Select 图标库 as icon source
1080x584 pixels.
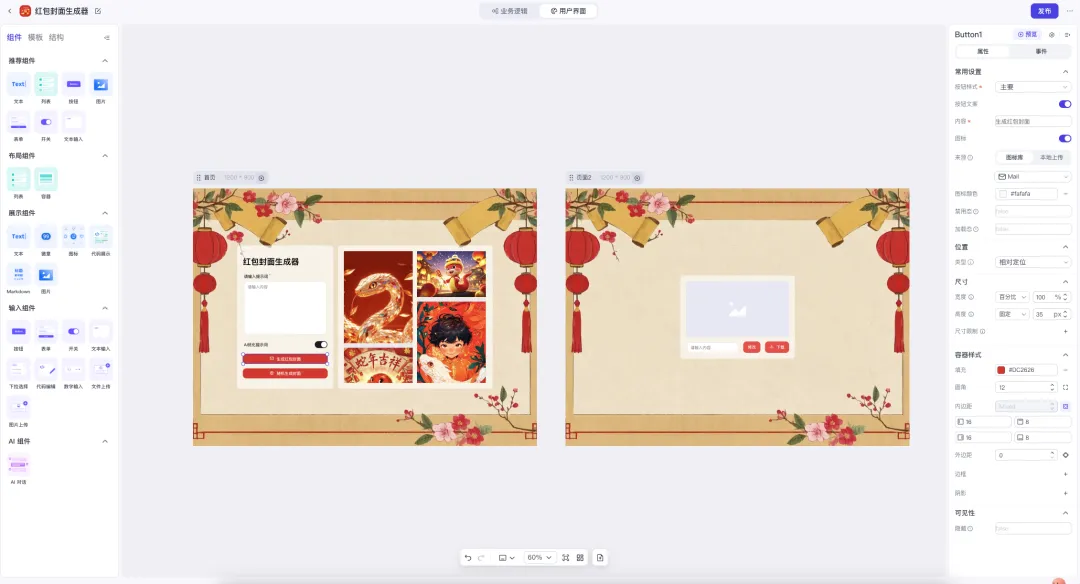1014,158
